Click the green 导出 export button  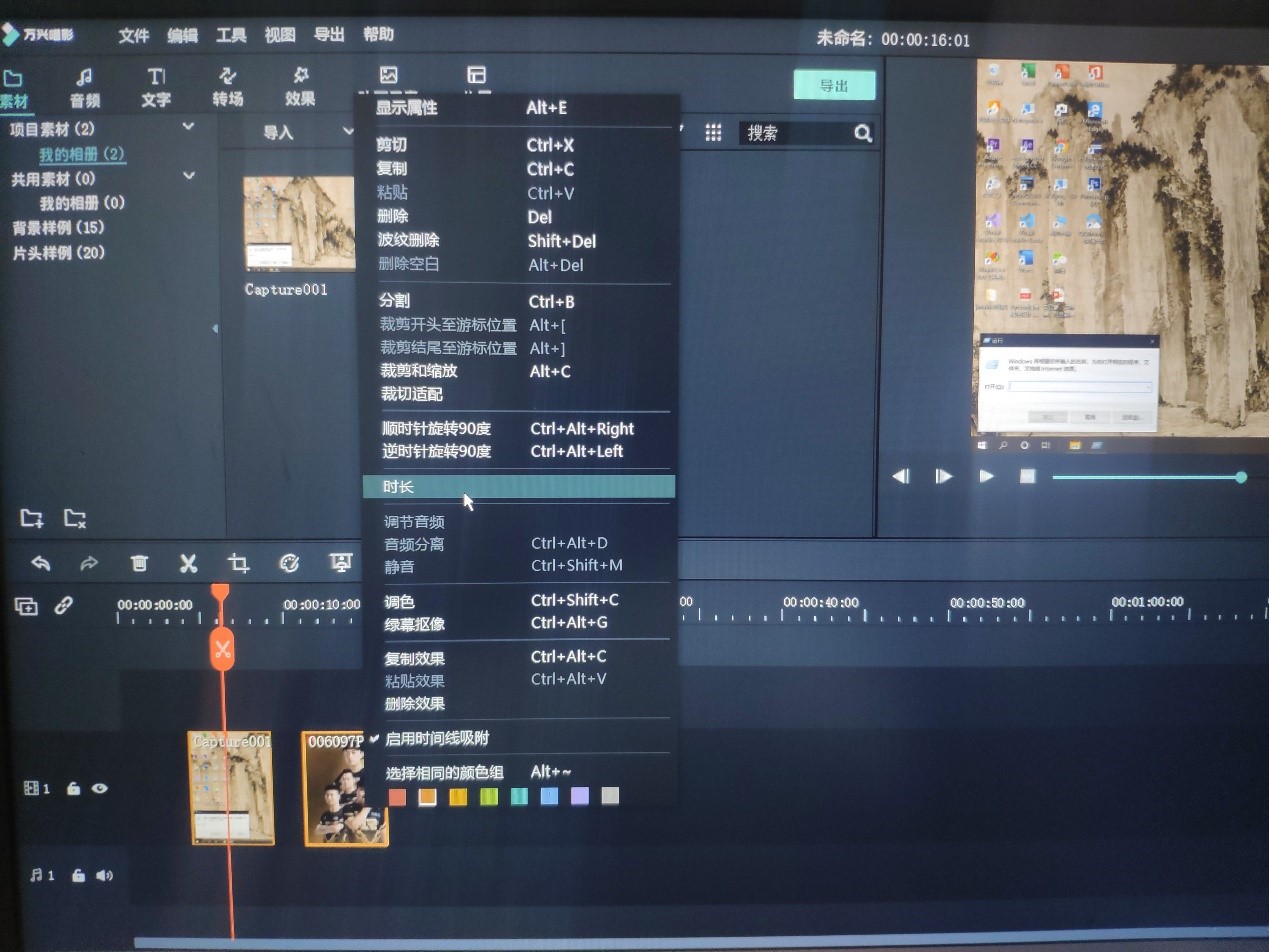[834, 85]
